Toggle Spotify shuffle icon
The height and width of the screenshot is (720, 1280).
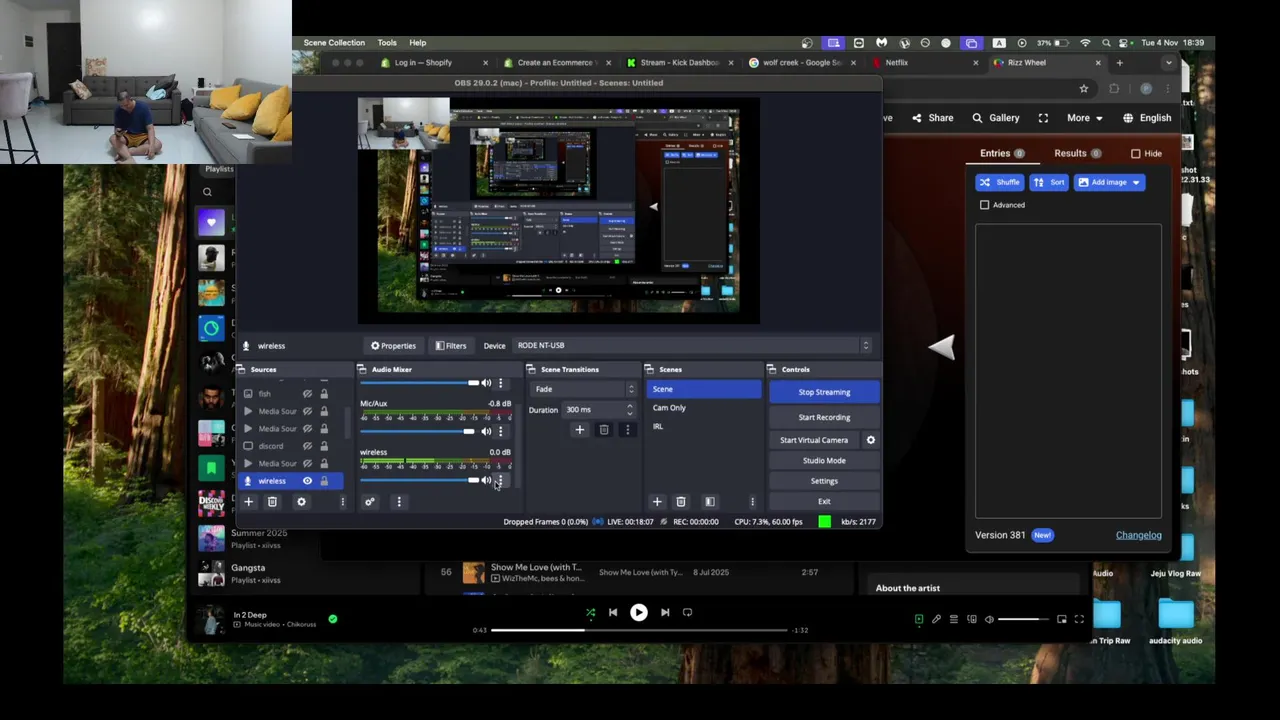click(x=590, y=613)
